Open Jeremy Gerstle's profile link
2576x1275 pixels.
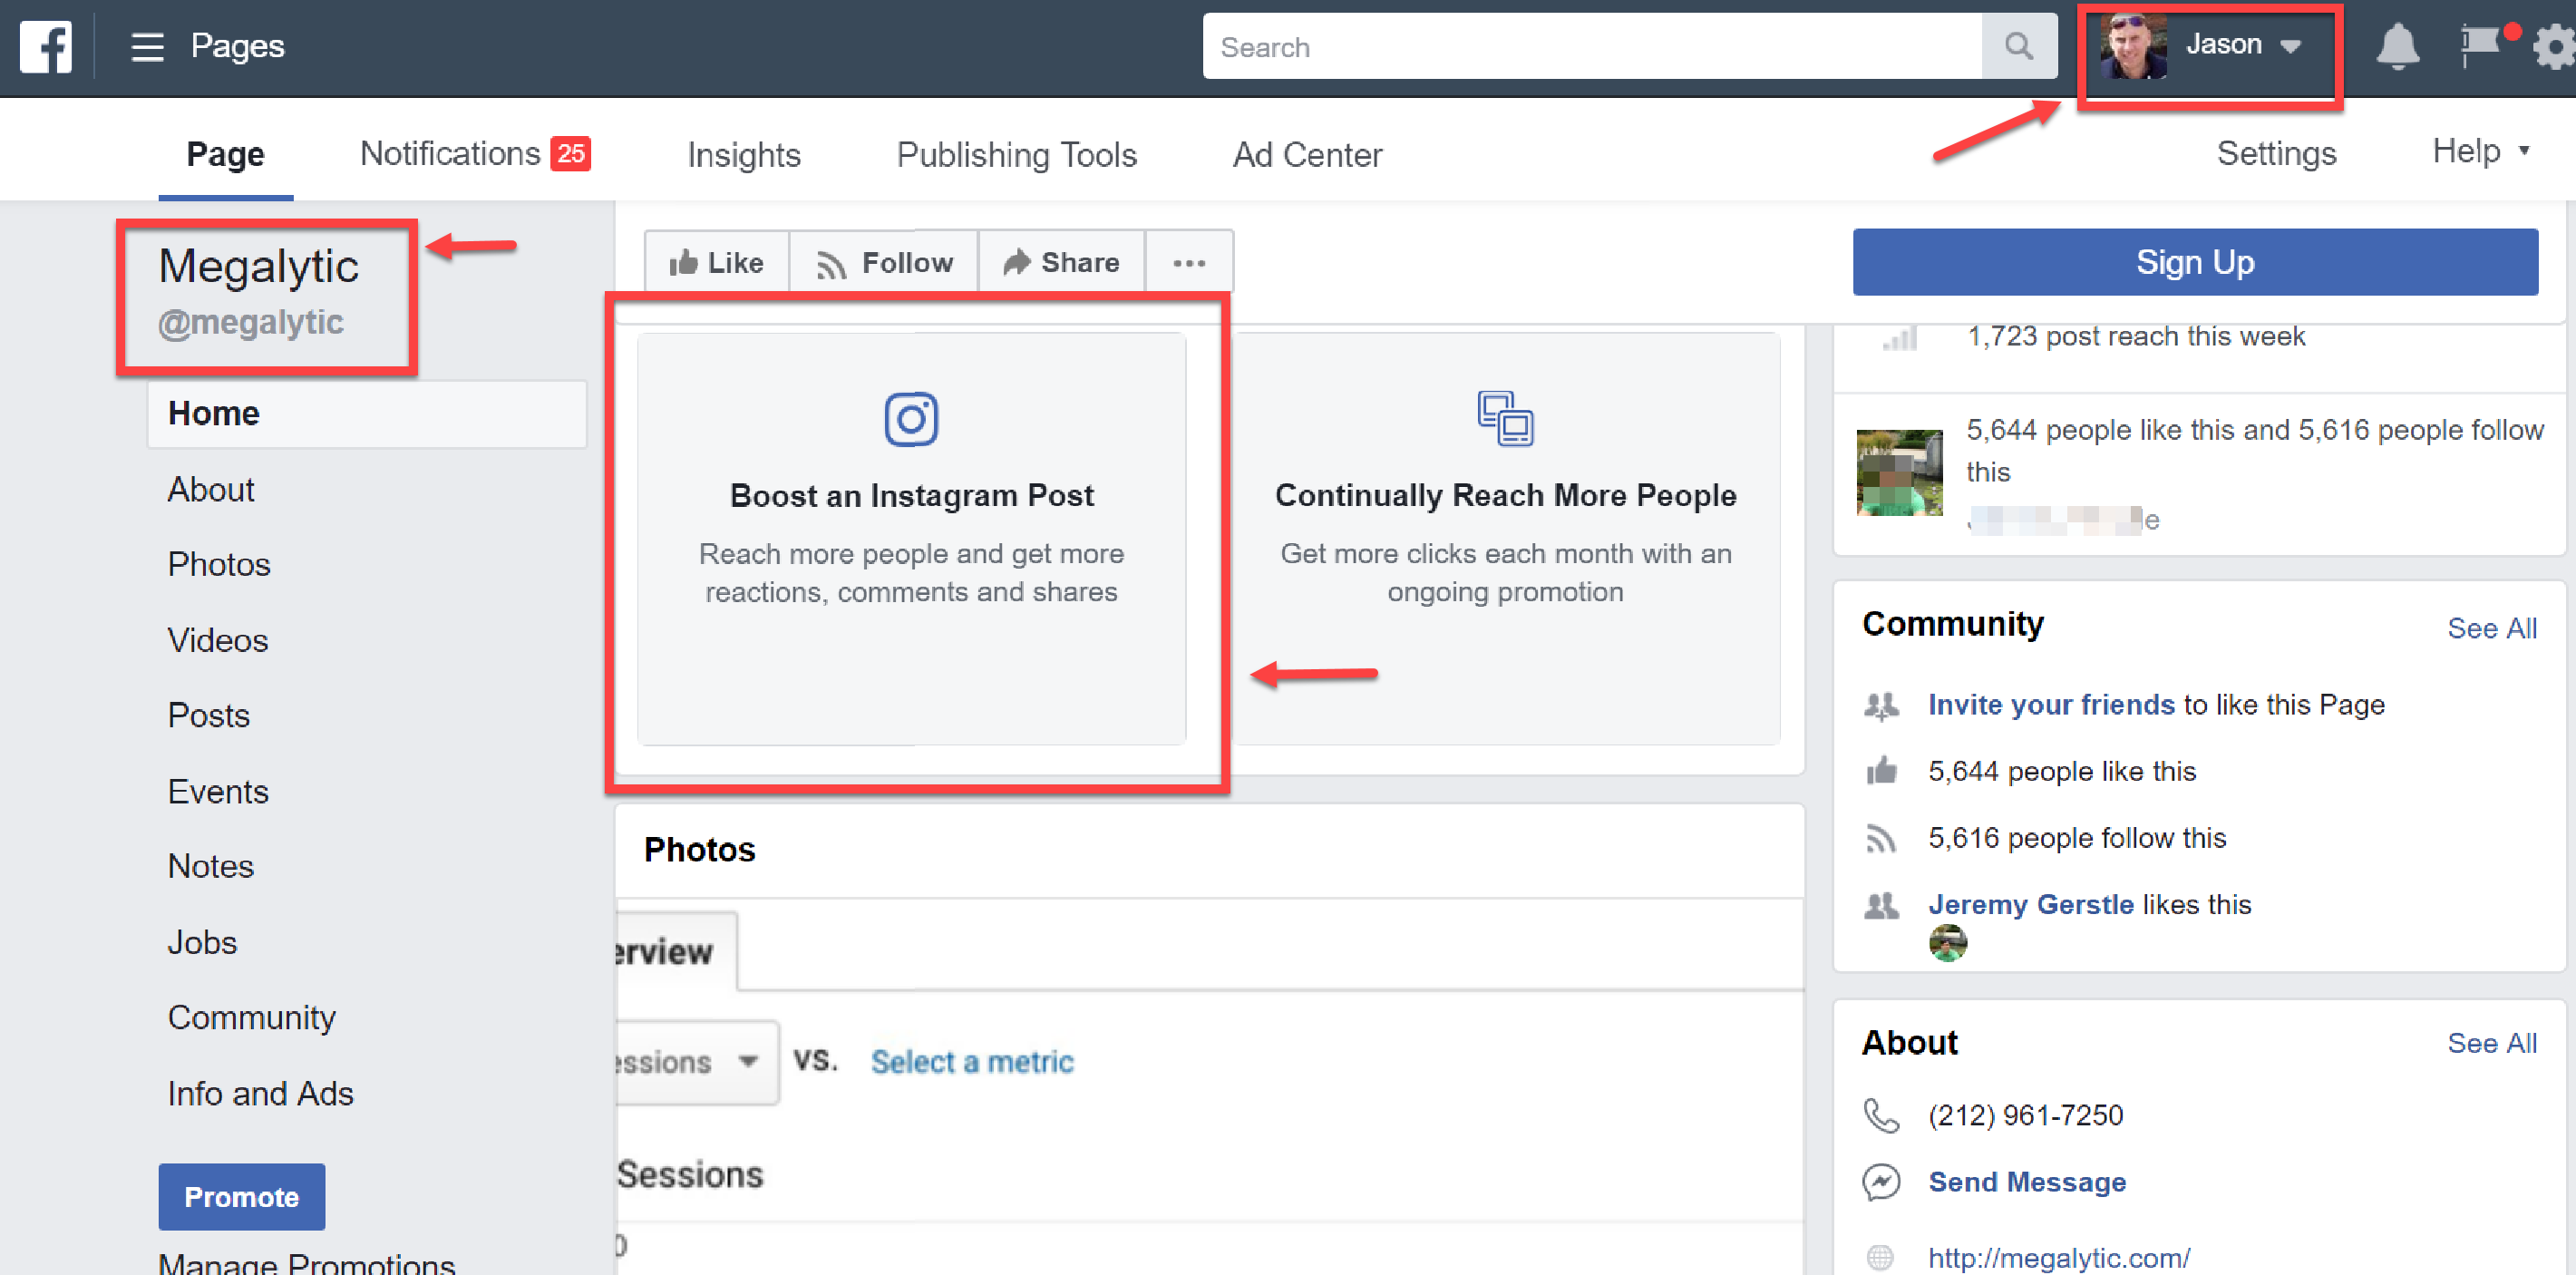coord(2031,904)
